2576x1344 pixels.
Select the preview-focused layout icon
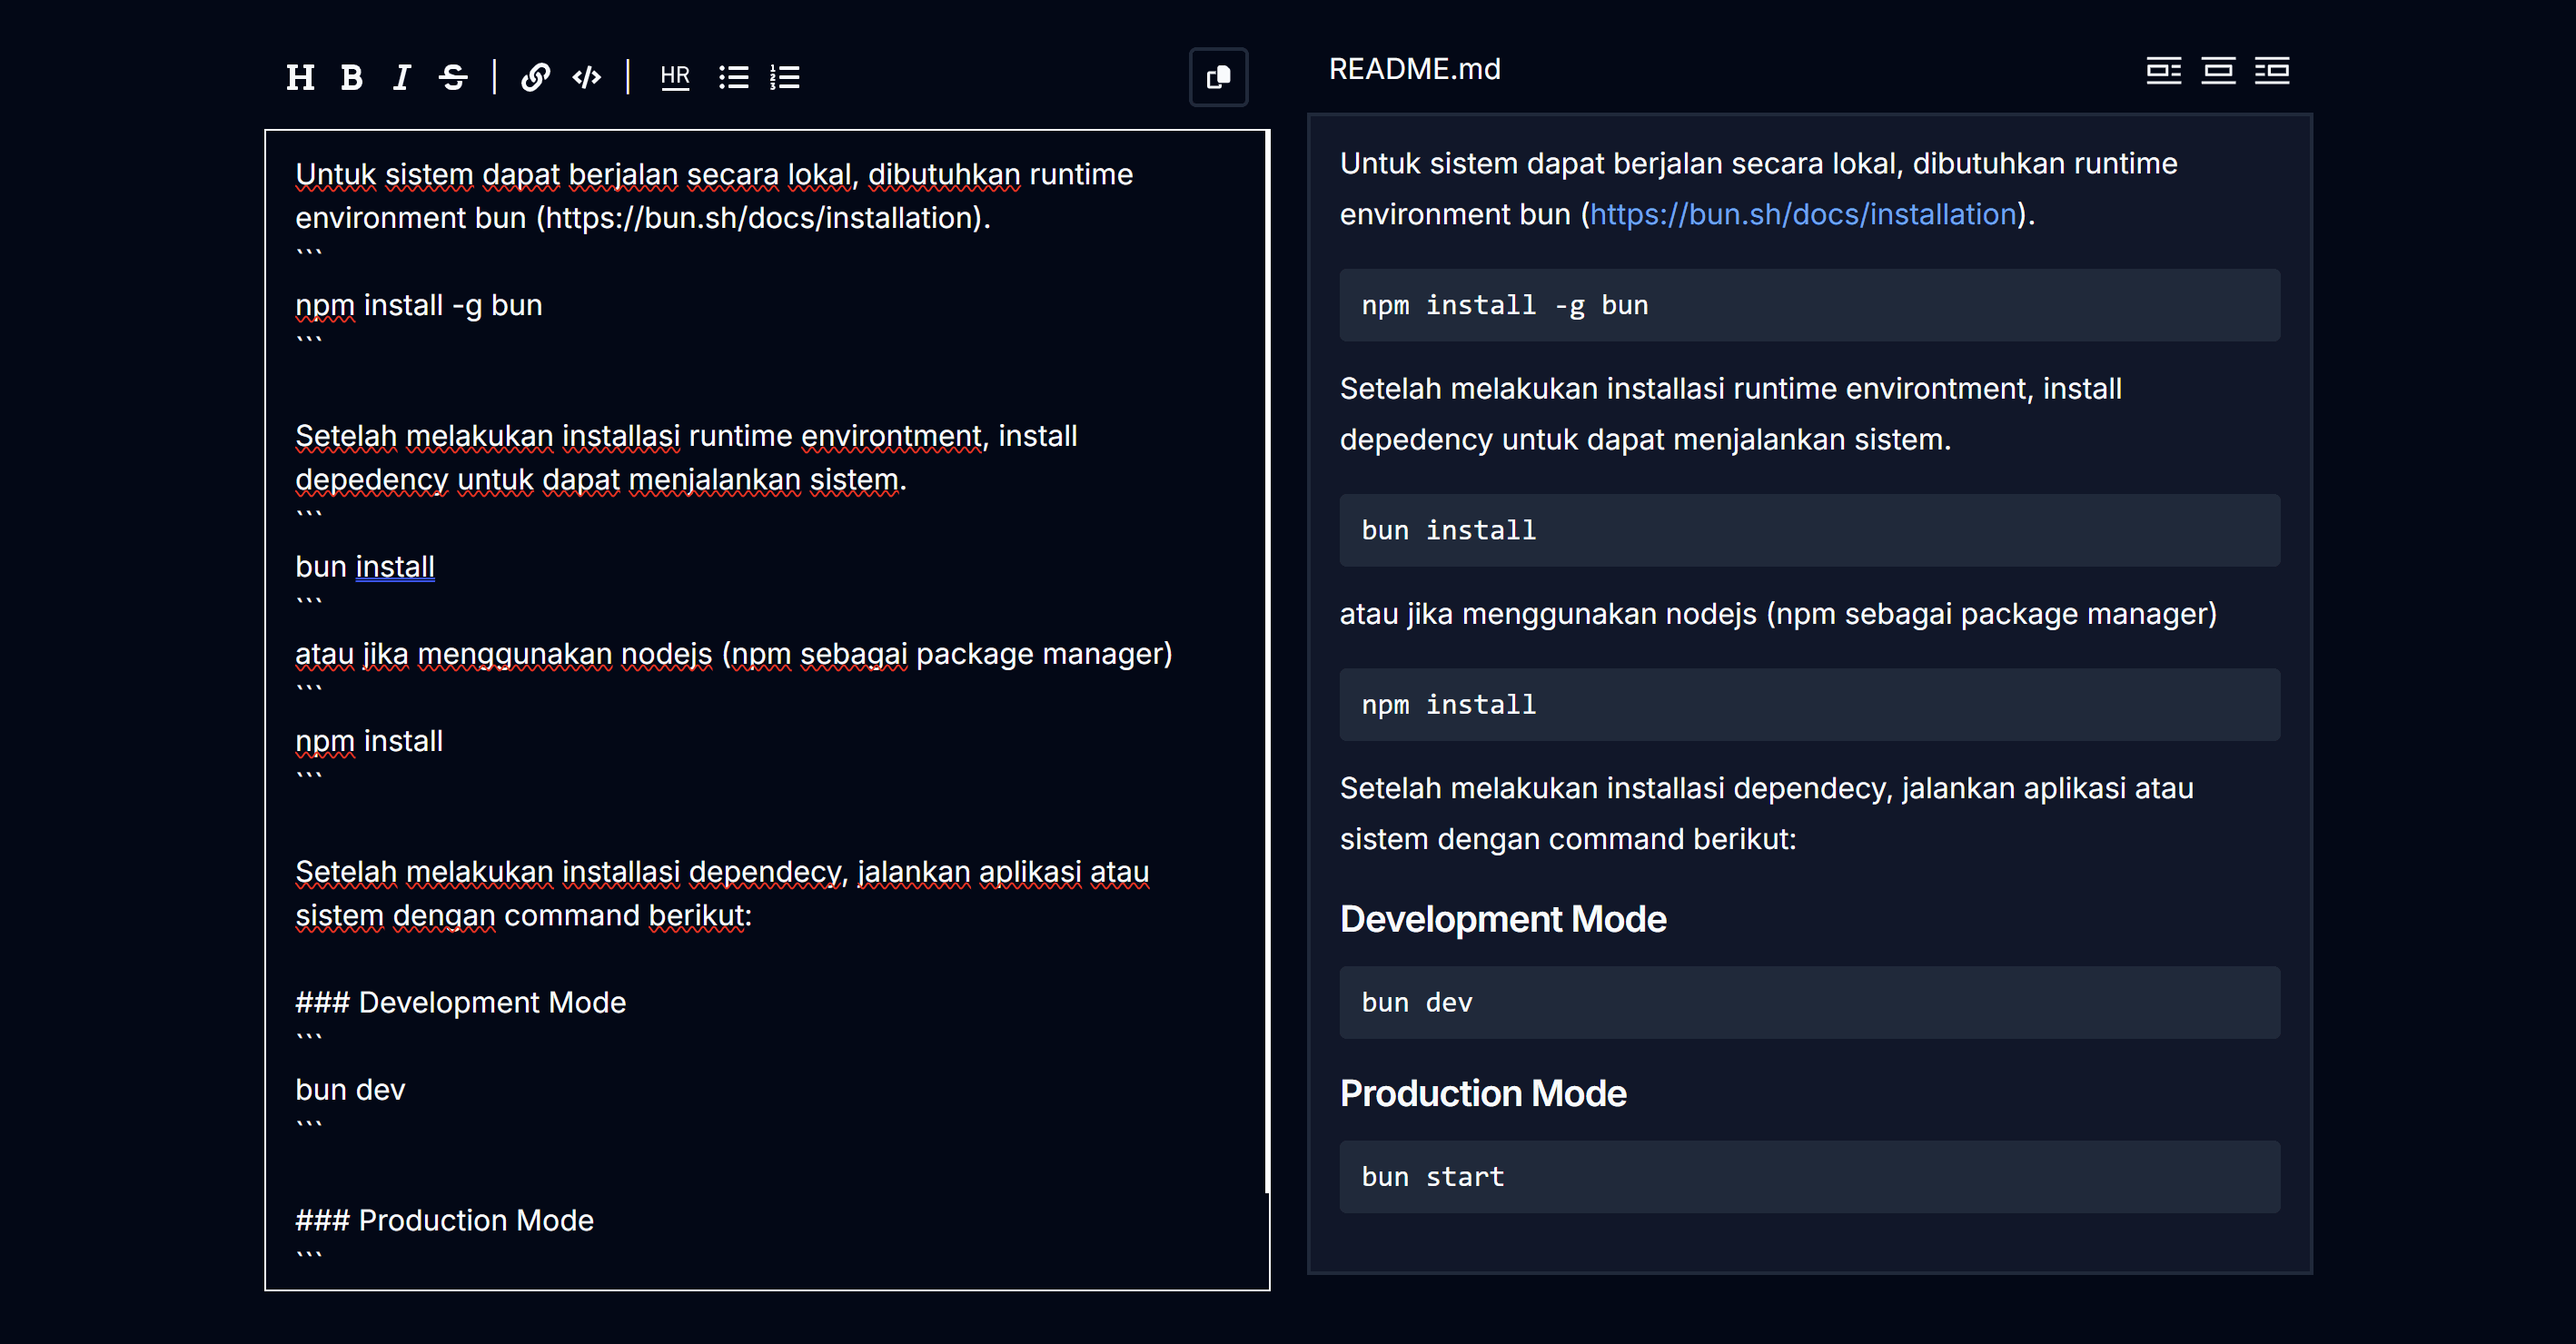click(2272, 70)
